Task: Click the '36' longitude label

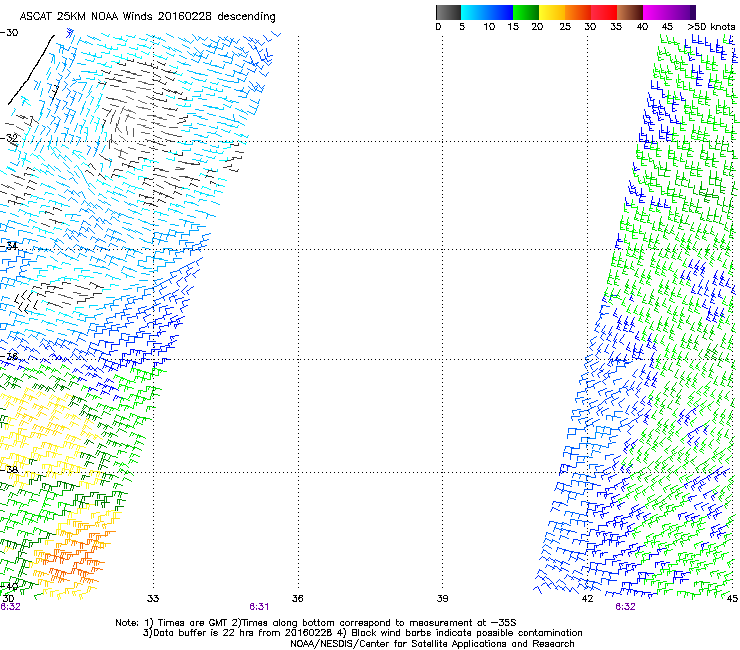Action: 297,599
